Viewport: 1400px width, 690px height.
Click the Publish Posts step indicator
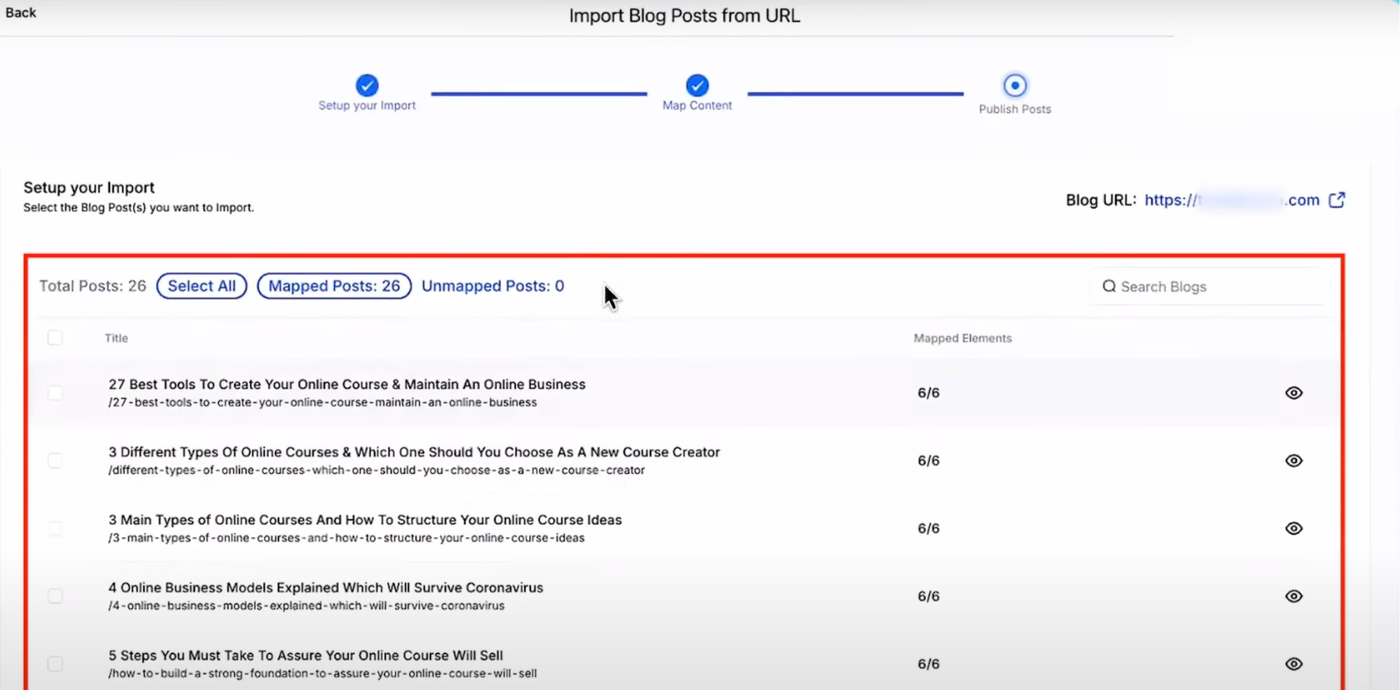click(x=1015, y=85)
